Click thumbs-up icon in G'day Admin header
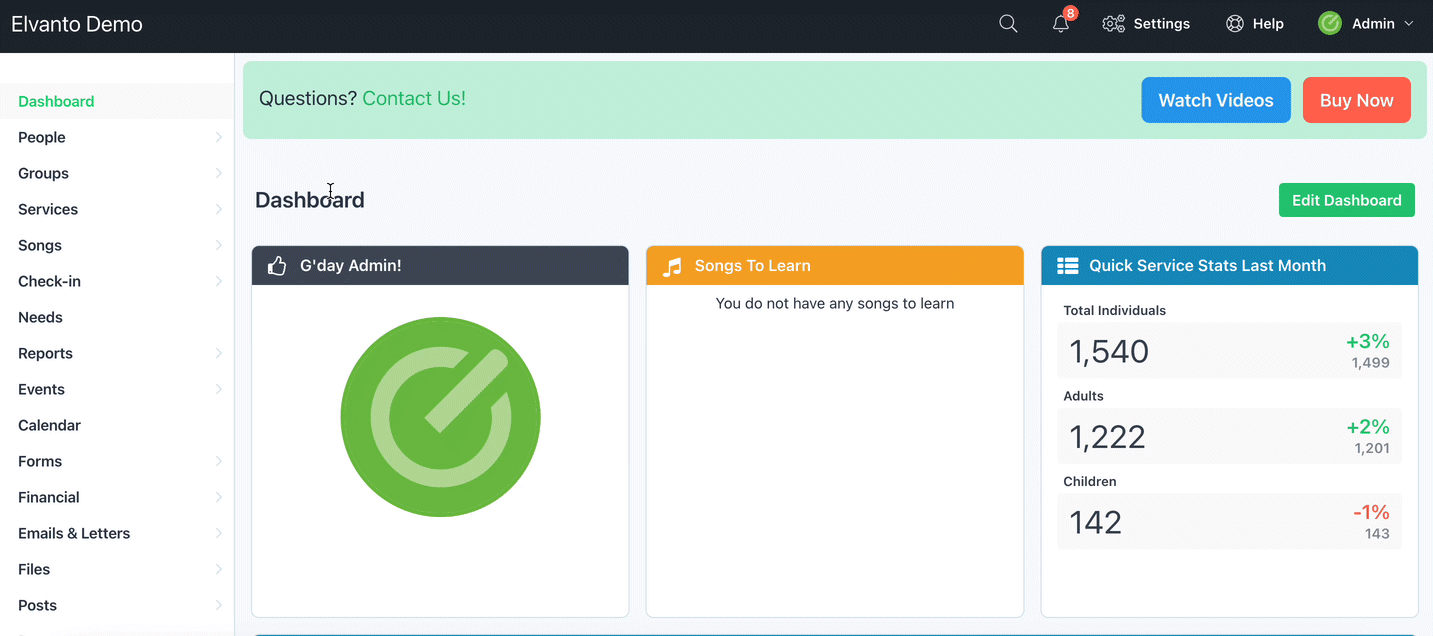1433x636 pixels. (x=277, y=265)
